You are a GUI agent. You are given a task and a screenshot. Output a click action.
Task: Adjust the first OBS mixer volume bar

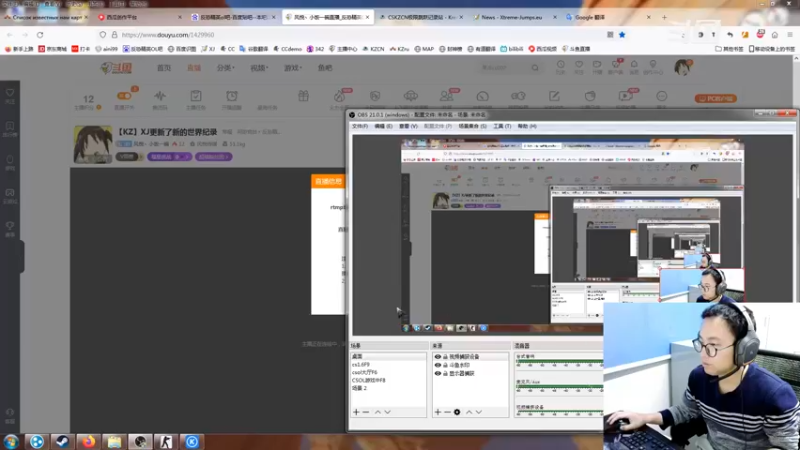[559, 362]
